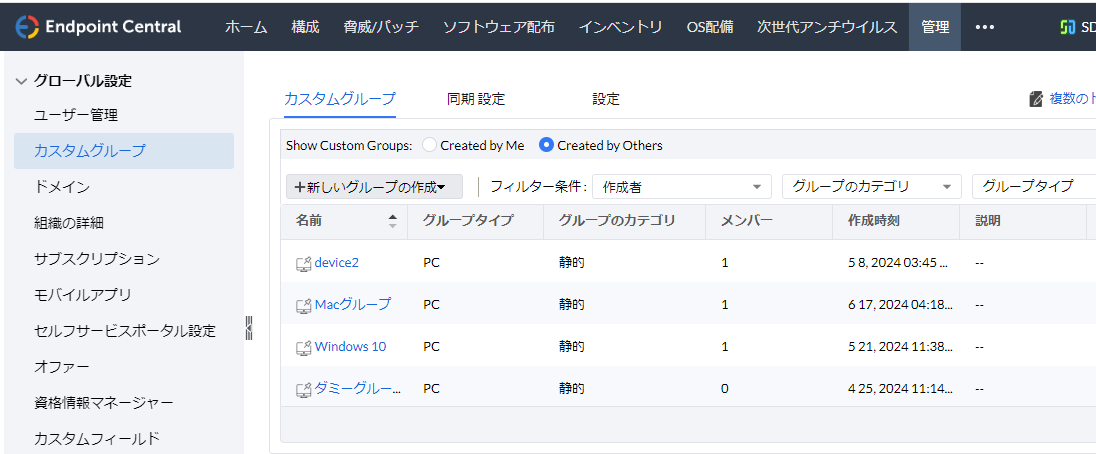Click the Endpoint Central logo icon
This screenshot has height=454, width=1096.
[27, 27]
